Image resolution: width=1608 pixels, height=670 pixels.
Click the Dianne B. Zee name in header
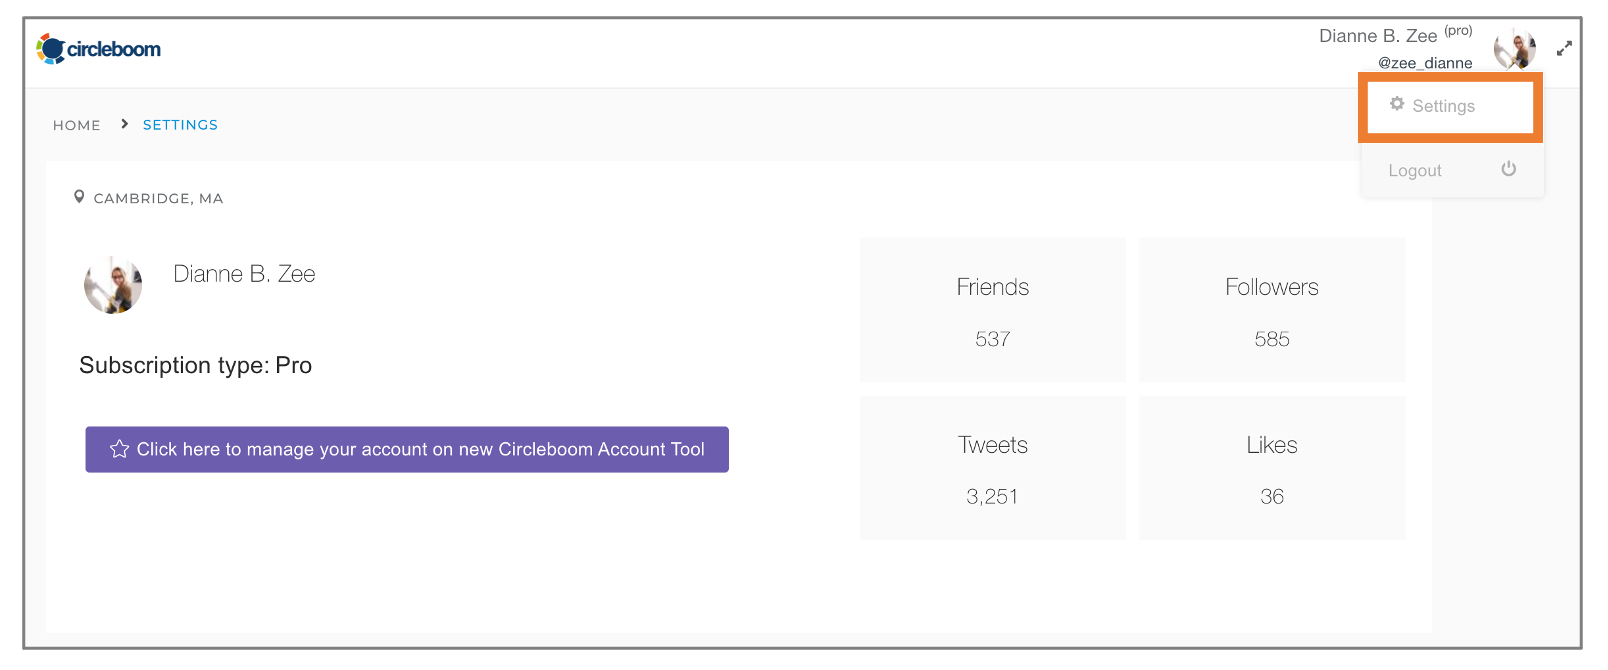pos(1378,36)
